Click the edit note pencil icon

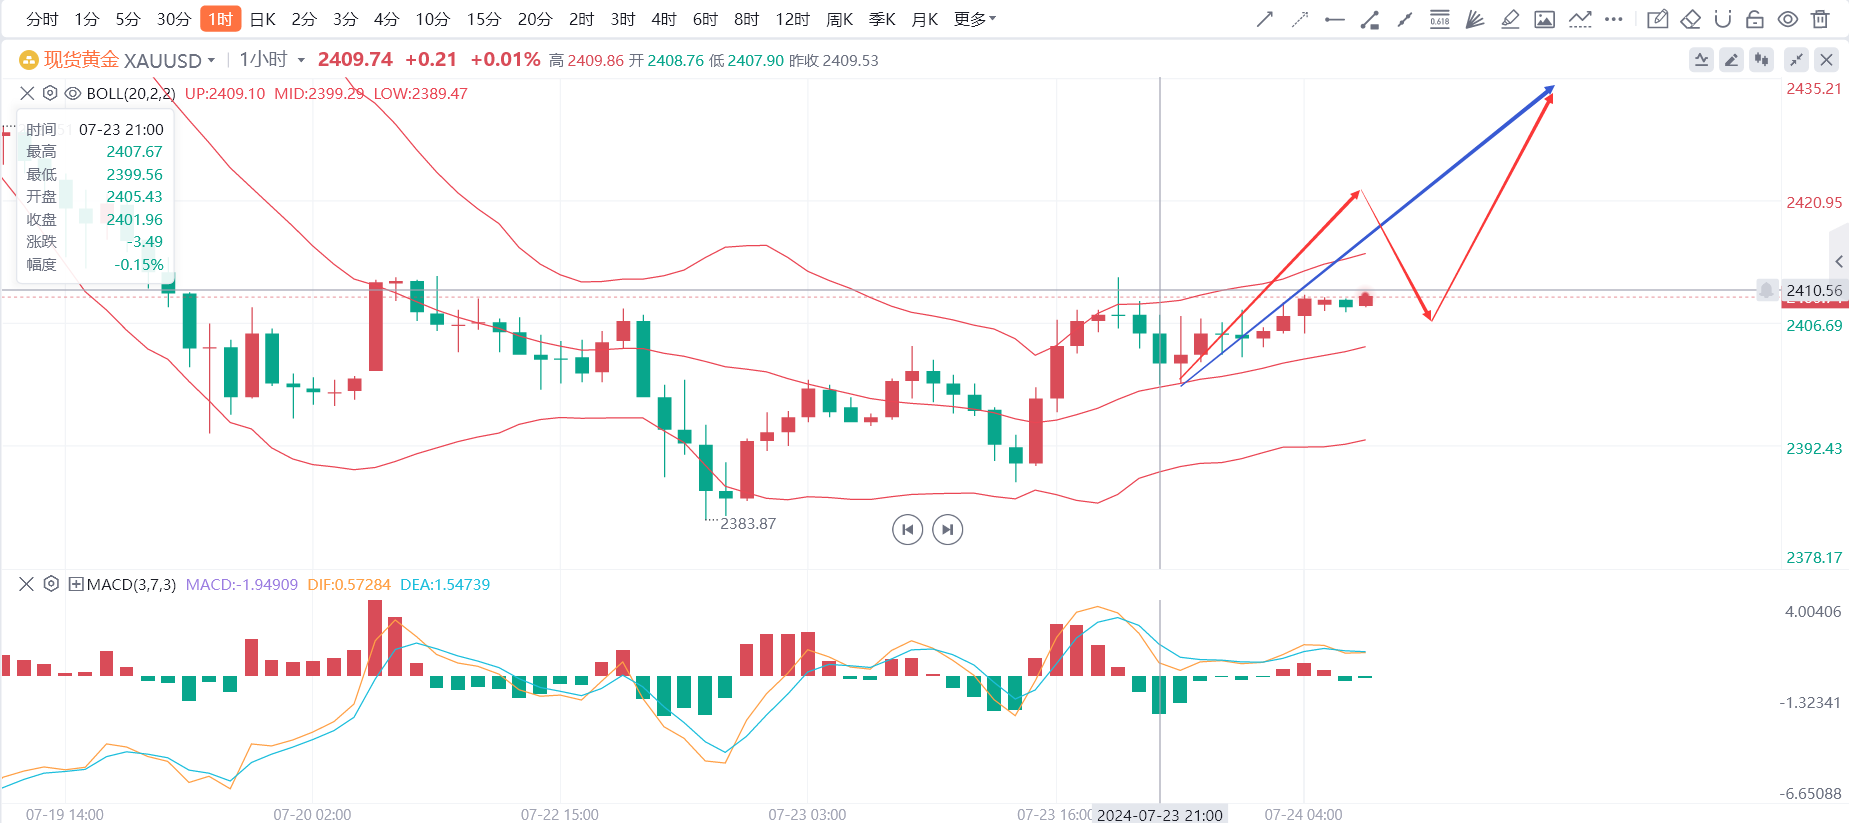[x=1657, y=19]
